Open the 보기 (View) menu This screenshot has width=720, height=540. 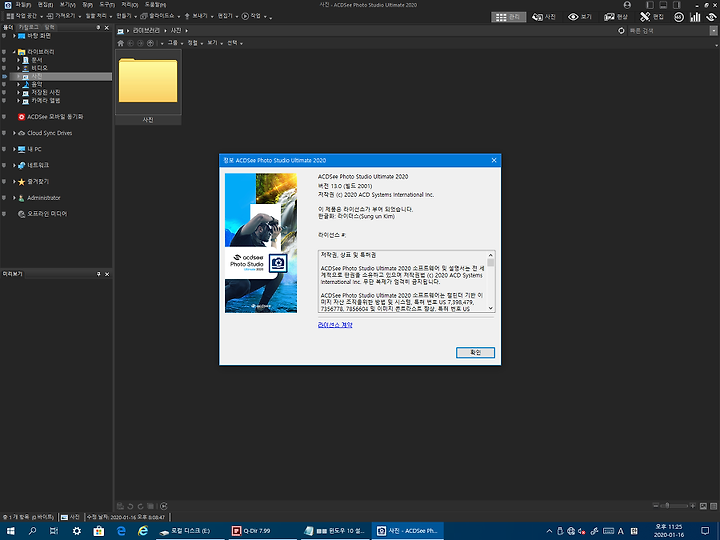(x=68, y=5)
